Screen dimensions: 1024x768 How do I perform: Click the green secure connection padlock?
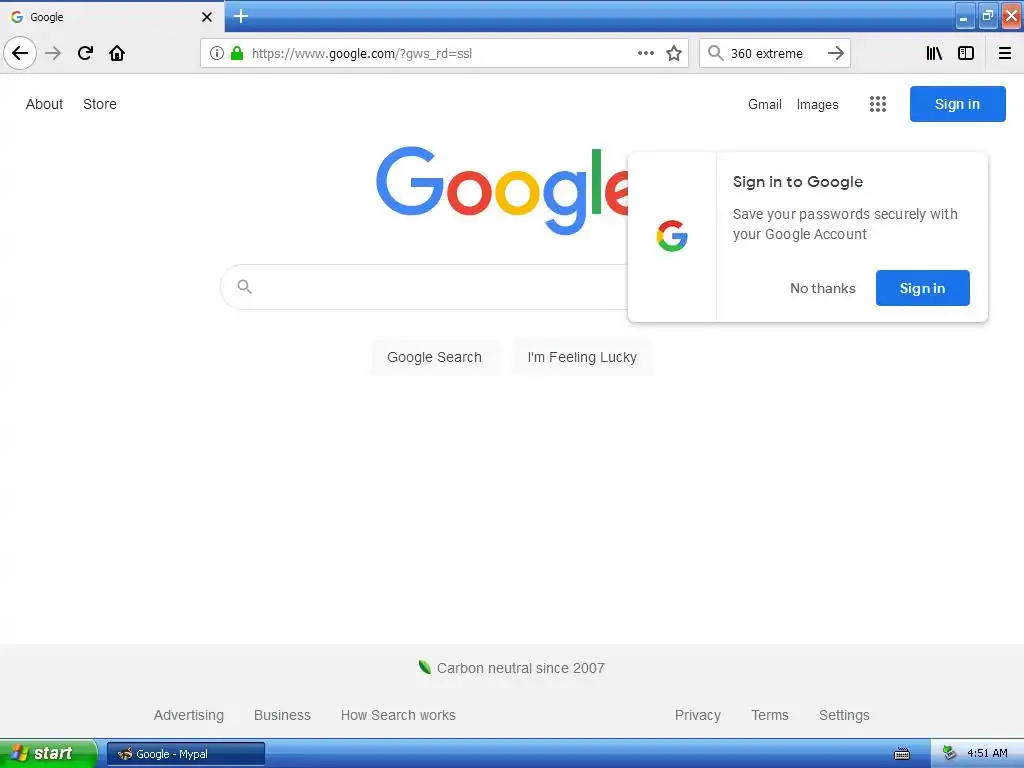[x=237, y=53]
